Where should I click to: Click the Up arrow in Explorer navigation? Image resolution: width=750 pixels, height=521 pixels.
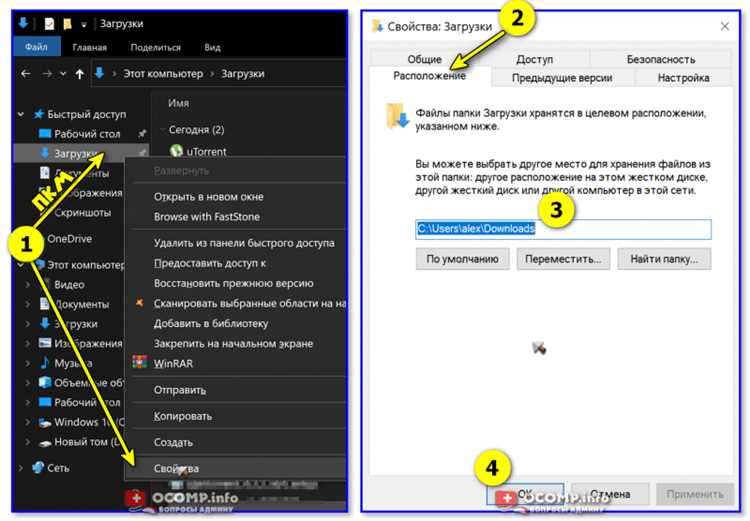79,74
